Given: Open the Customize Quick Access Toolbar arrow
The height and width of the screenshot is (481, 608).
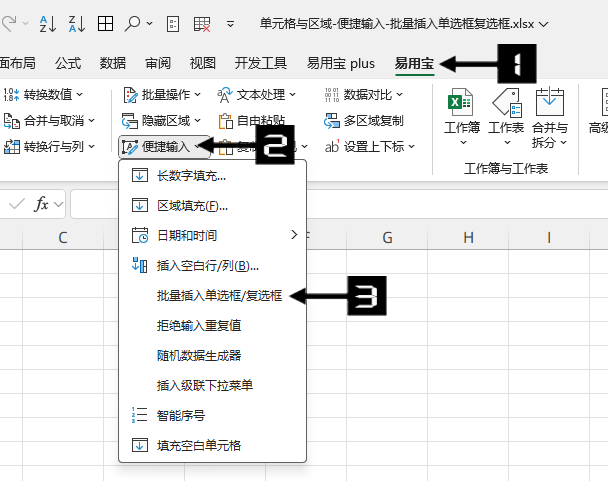Looking at the screenshot, I should [230, 24].
